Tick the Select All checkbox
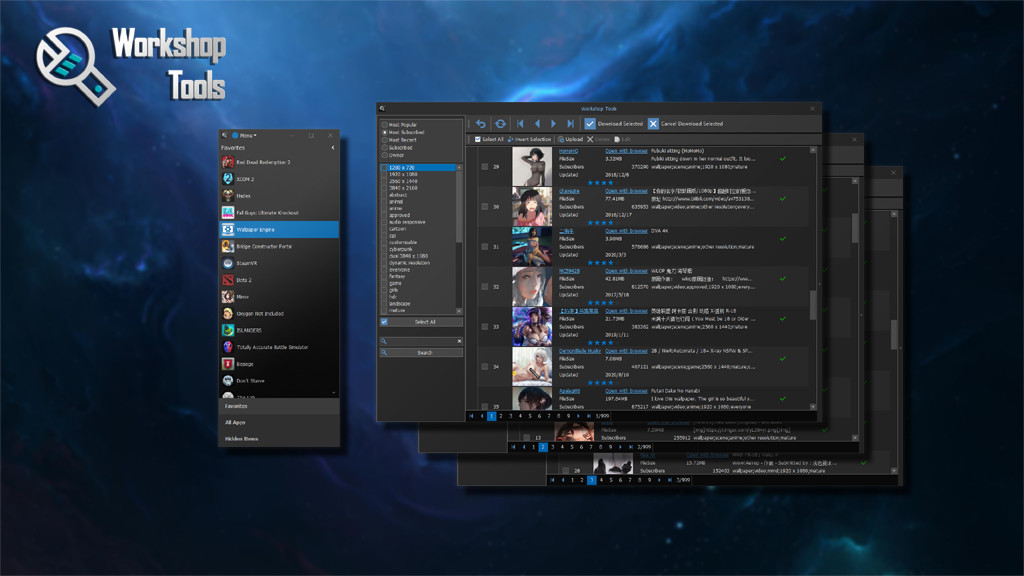 (478, 138)
